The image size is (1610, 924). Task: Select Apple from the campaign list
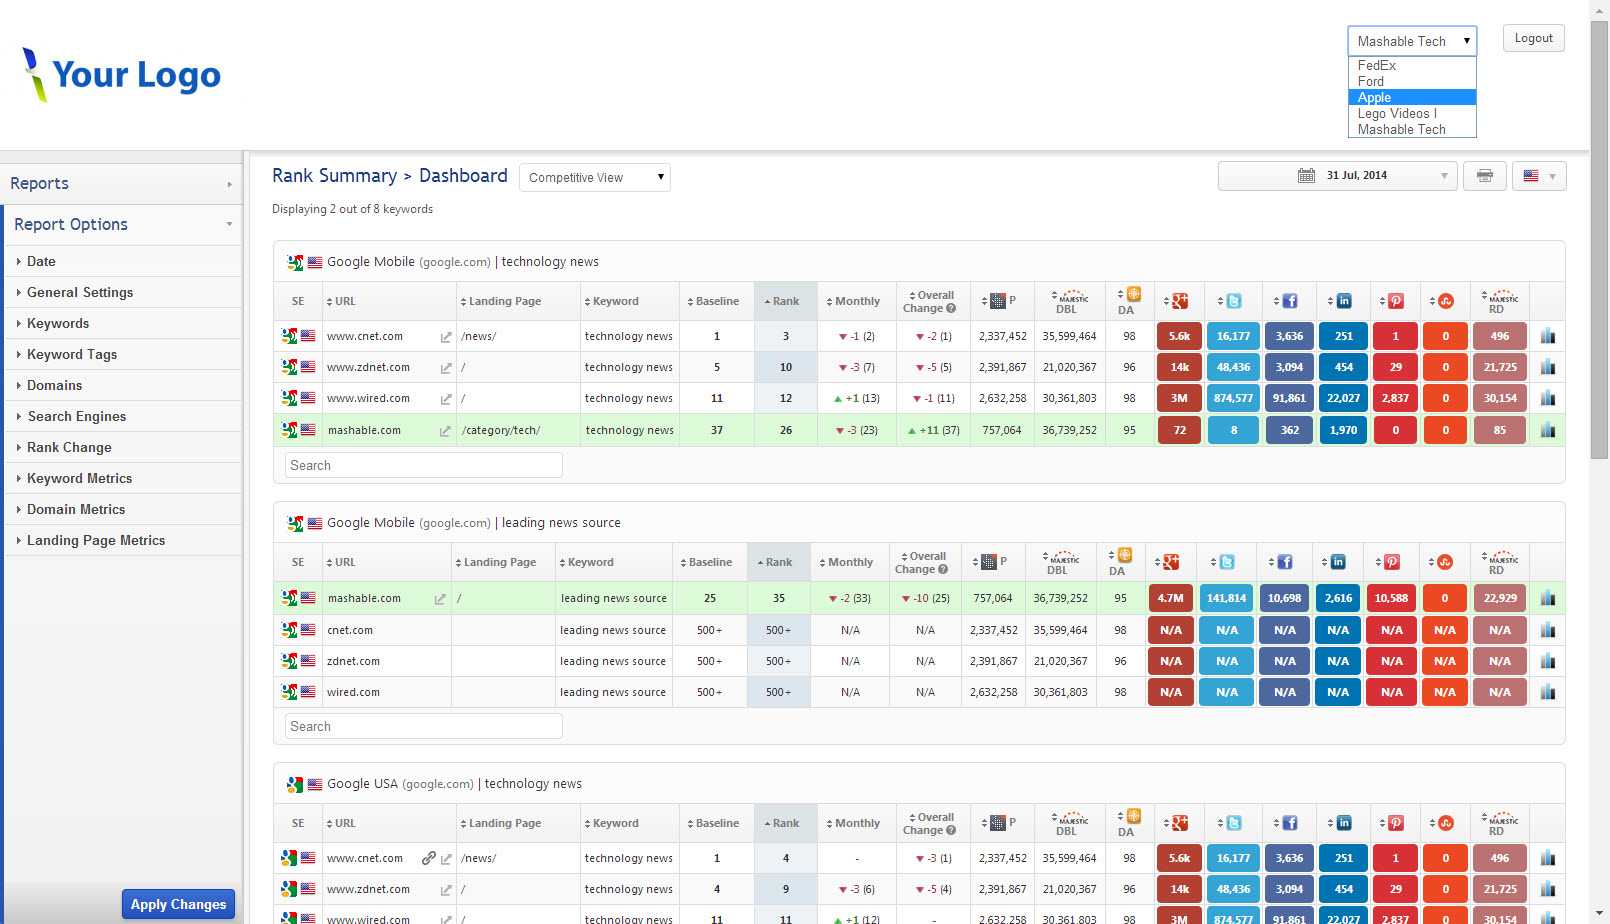(1374, 98)
